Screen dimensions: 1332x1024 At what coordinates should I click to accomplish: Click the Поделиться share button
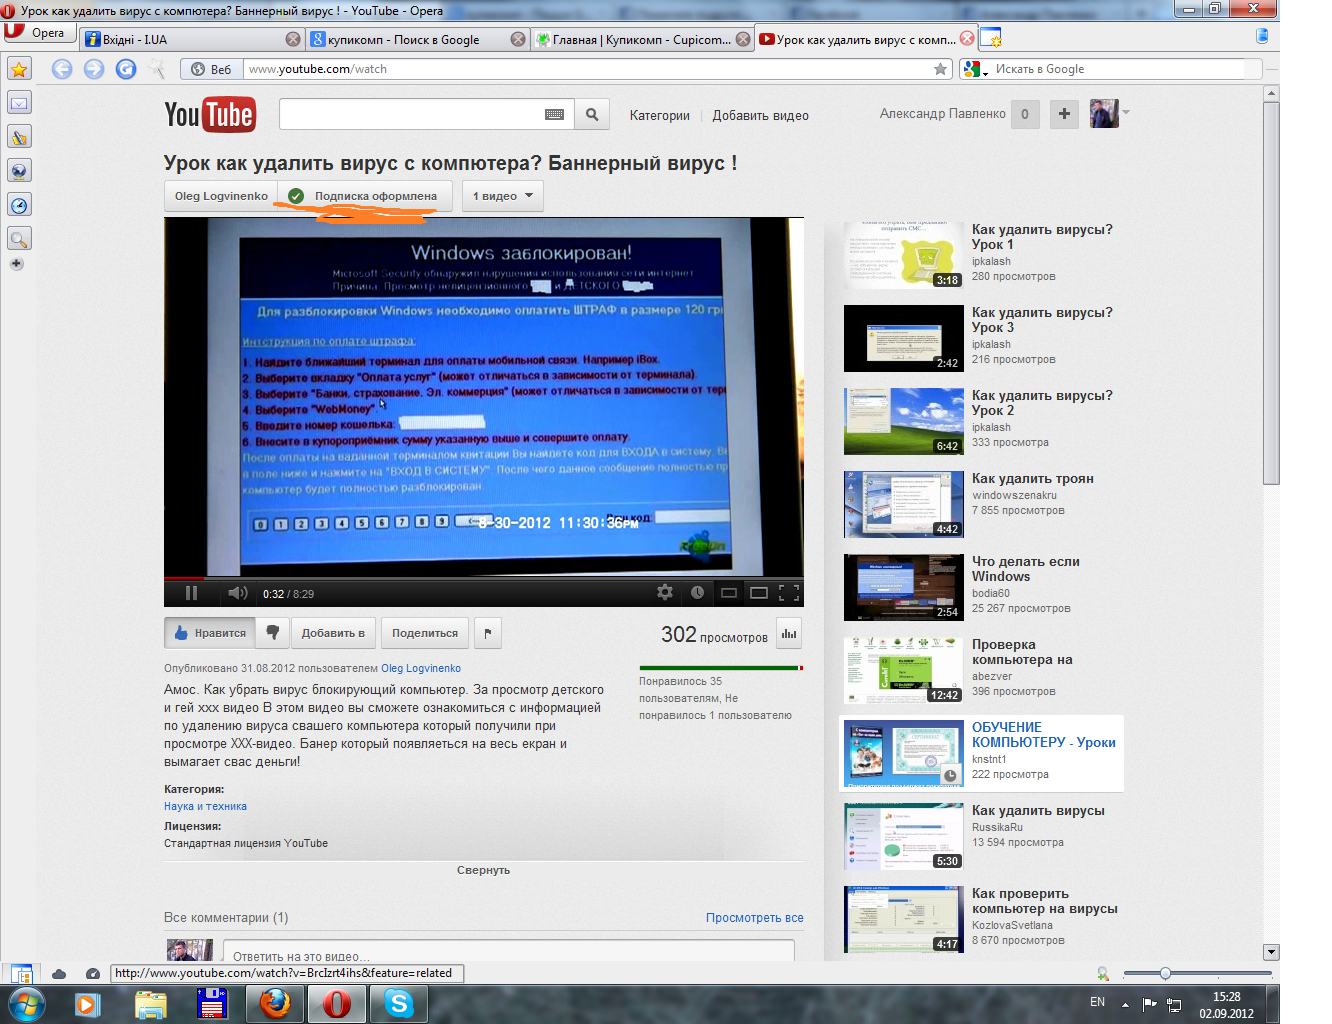click(x=425, y=633)
